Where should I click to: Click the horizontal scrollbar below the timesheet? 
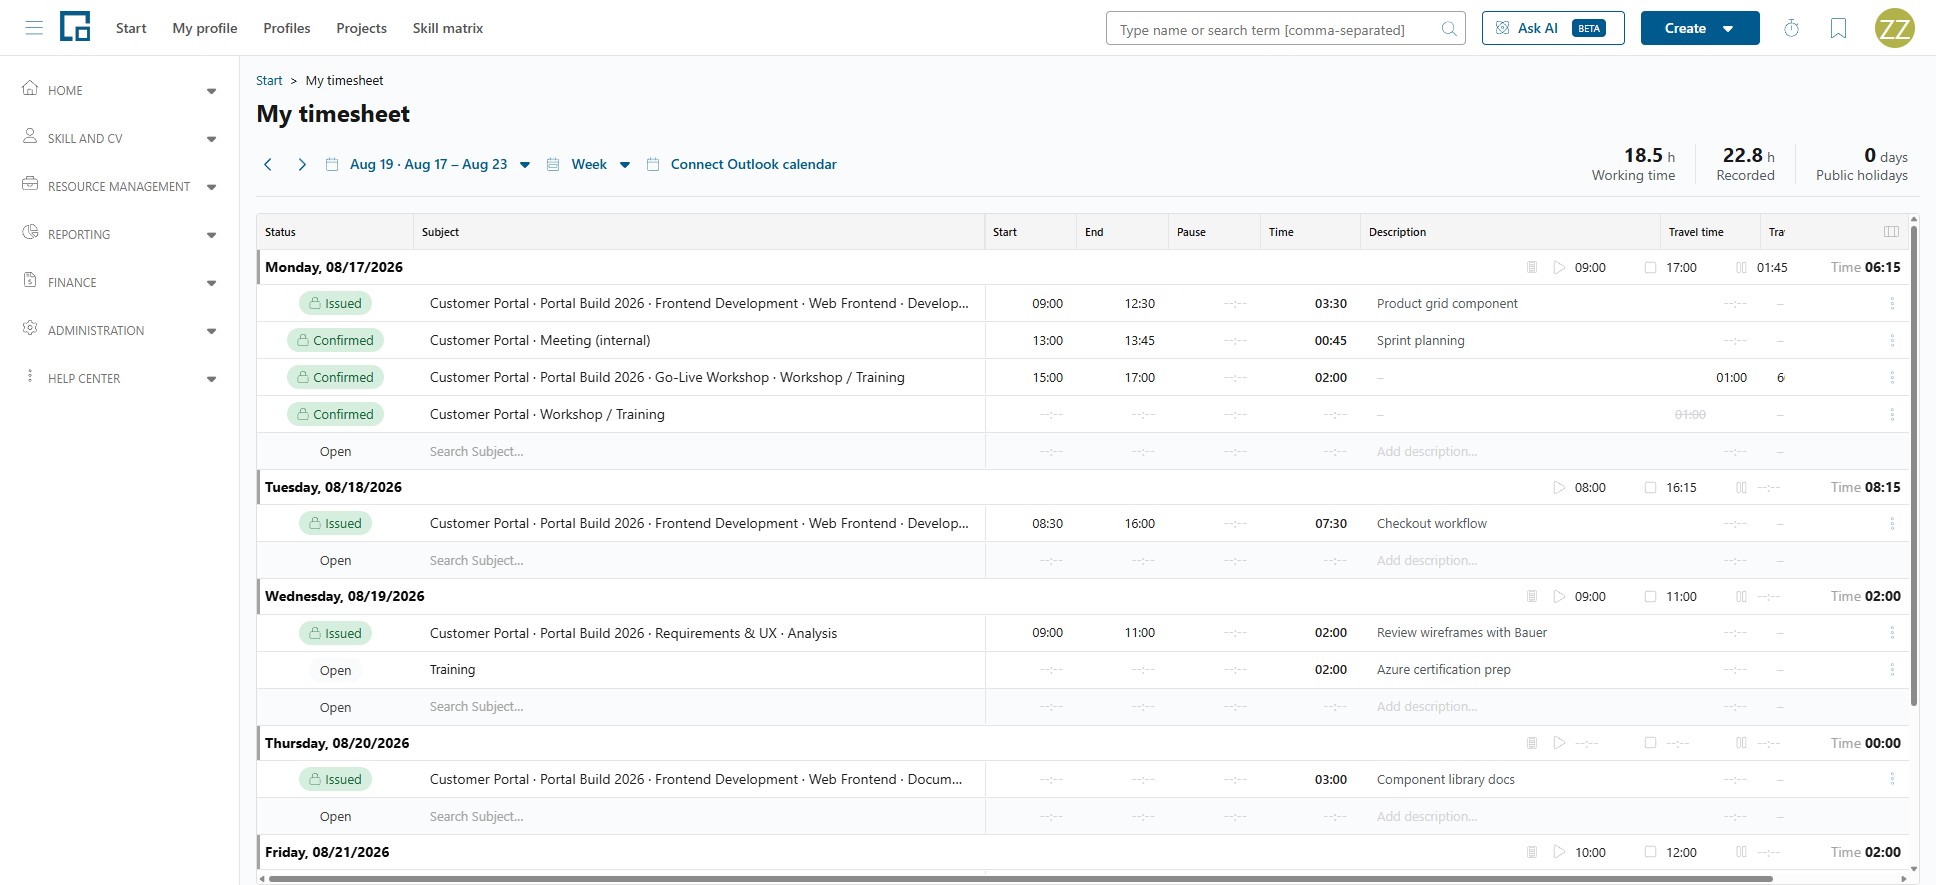click(1020, 879)
